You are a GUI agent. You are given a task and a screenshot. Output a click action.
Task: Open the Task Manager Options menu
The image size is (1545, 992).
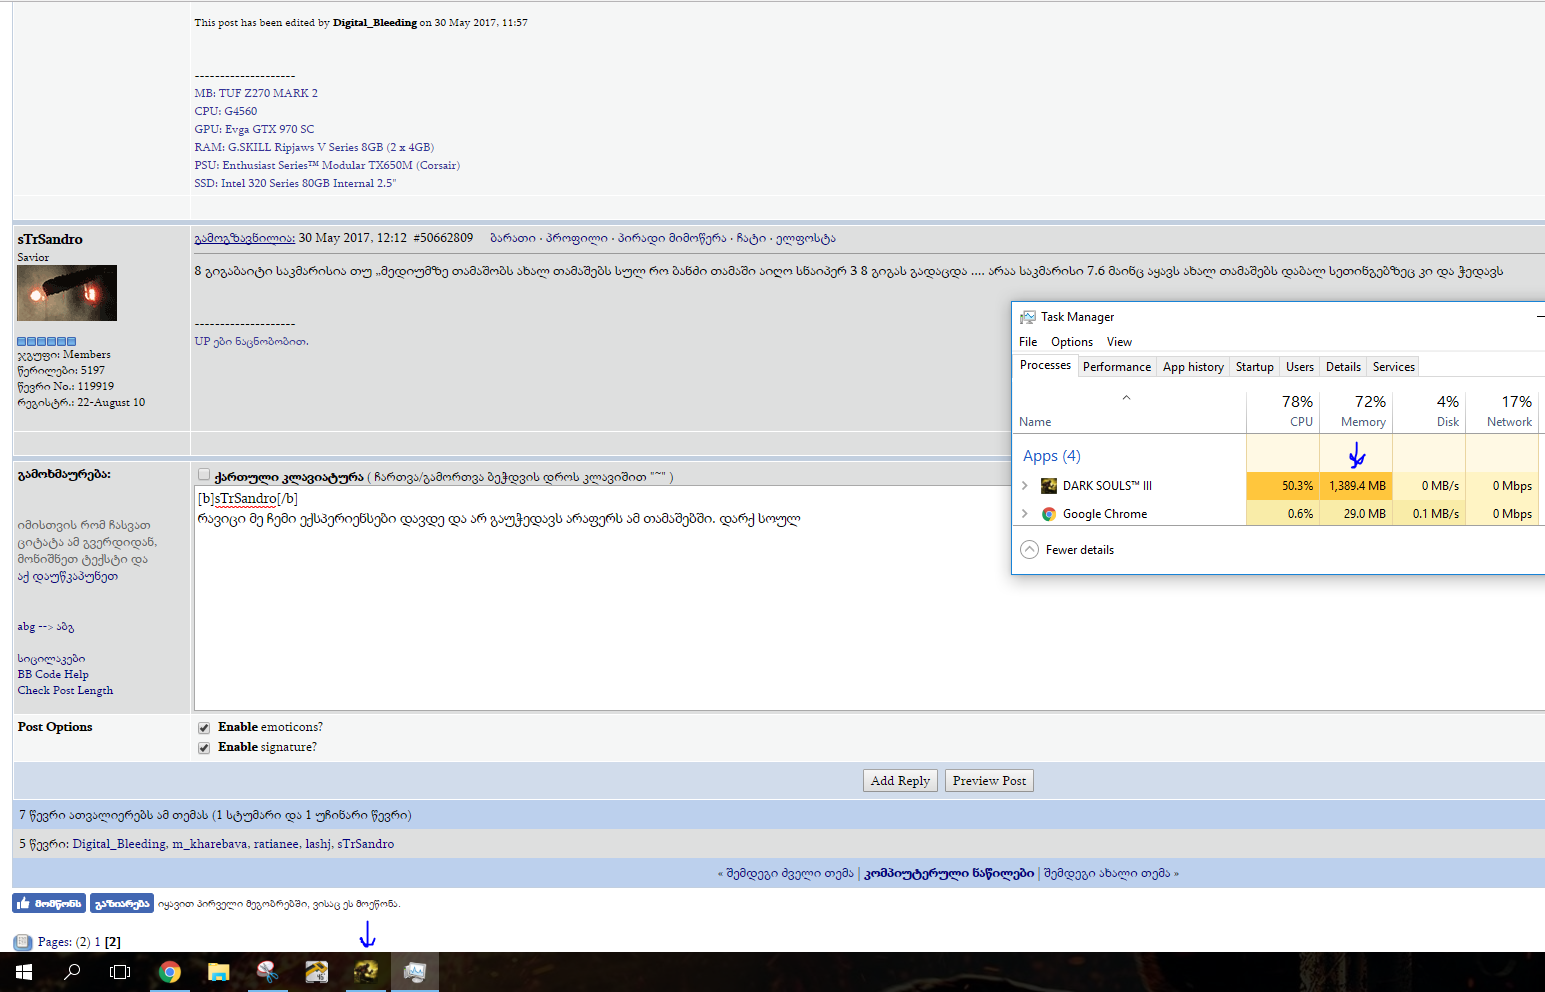[1072, 342]
